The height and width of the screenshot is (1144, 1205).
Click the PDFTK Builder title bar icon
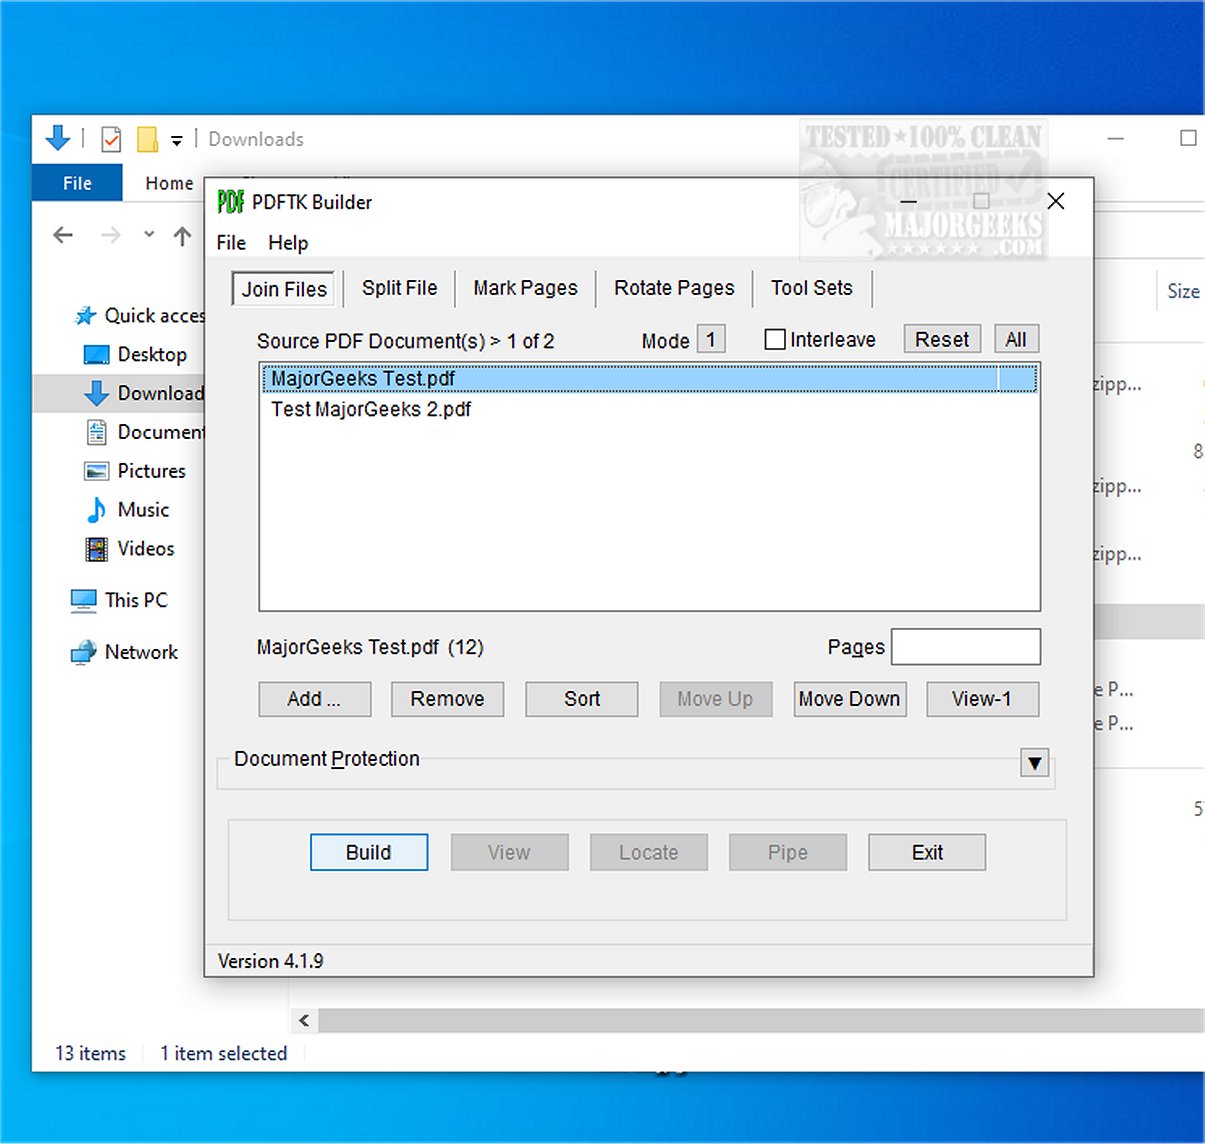tap(230, 202)
